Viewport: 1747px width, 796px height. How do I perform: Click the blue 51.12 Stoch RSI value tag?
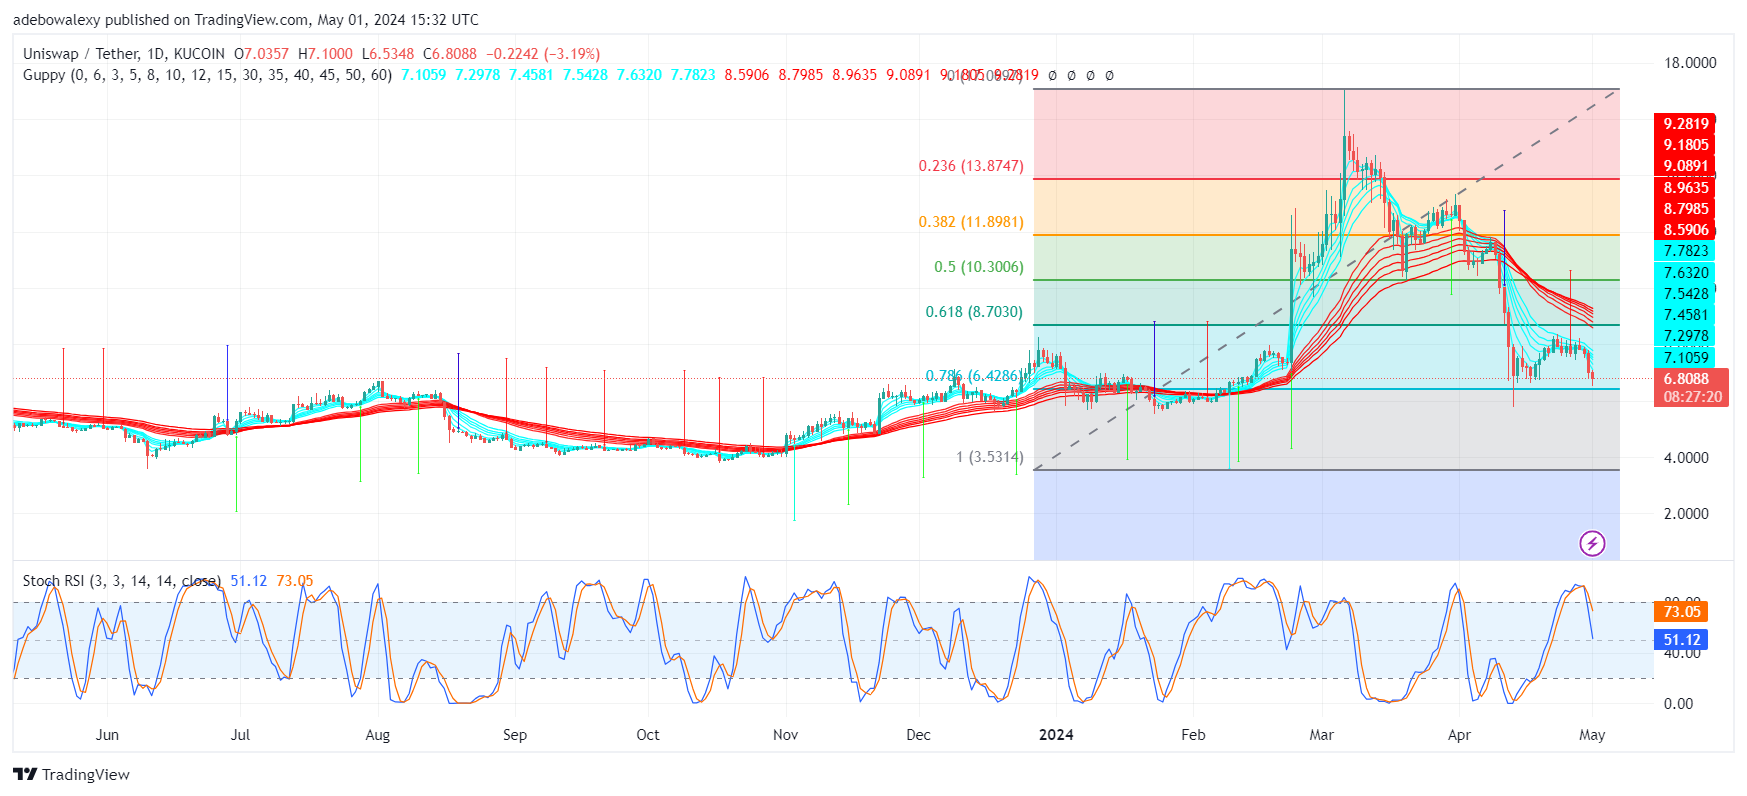[1681, 640]
